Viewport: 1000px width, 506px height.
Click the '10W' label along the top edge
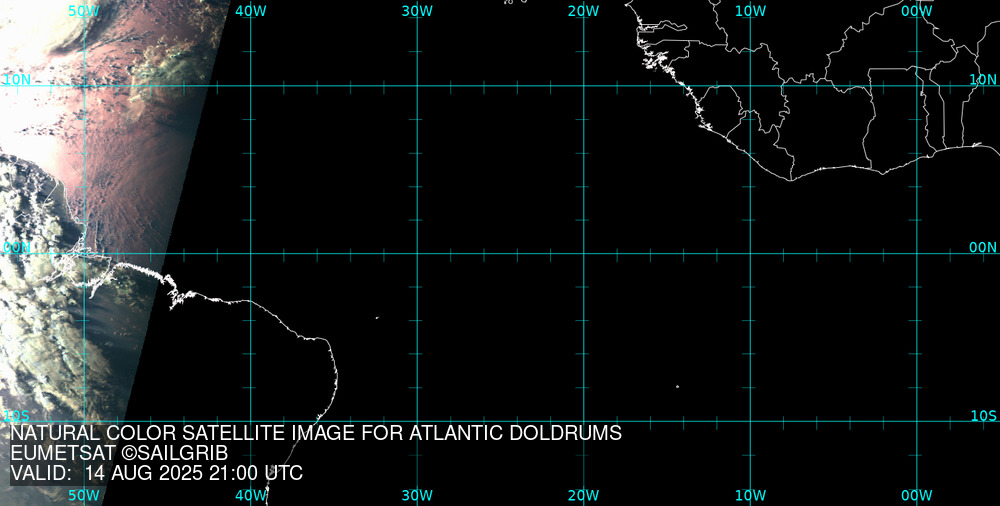(750, 11)
